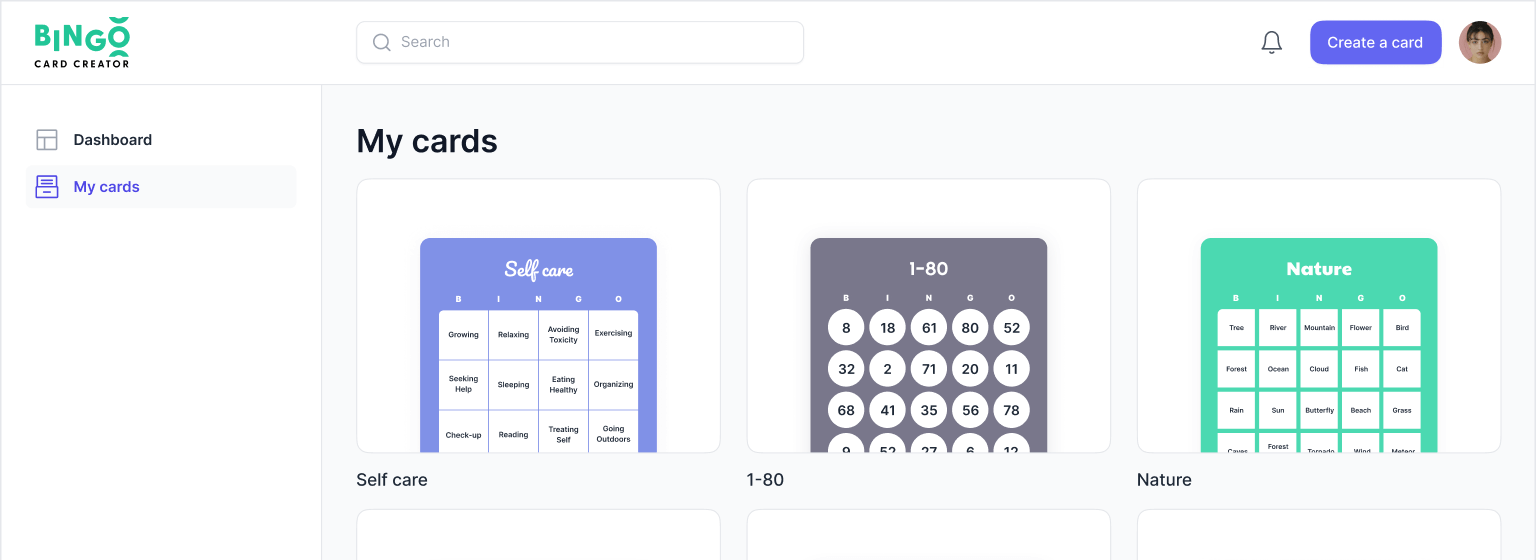Select the second-row card below Nature
1536x560 pixels.
1318,536
